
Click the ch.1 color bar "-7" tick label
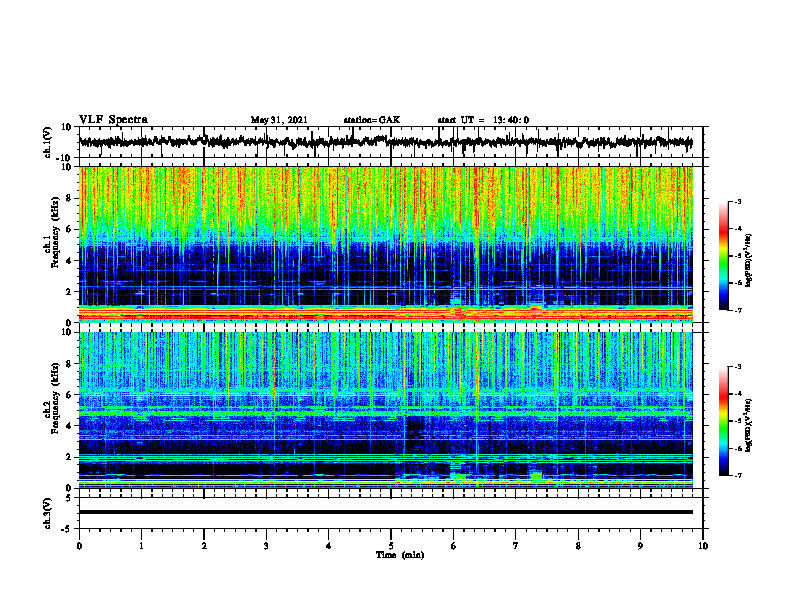(x=738, y=310)
